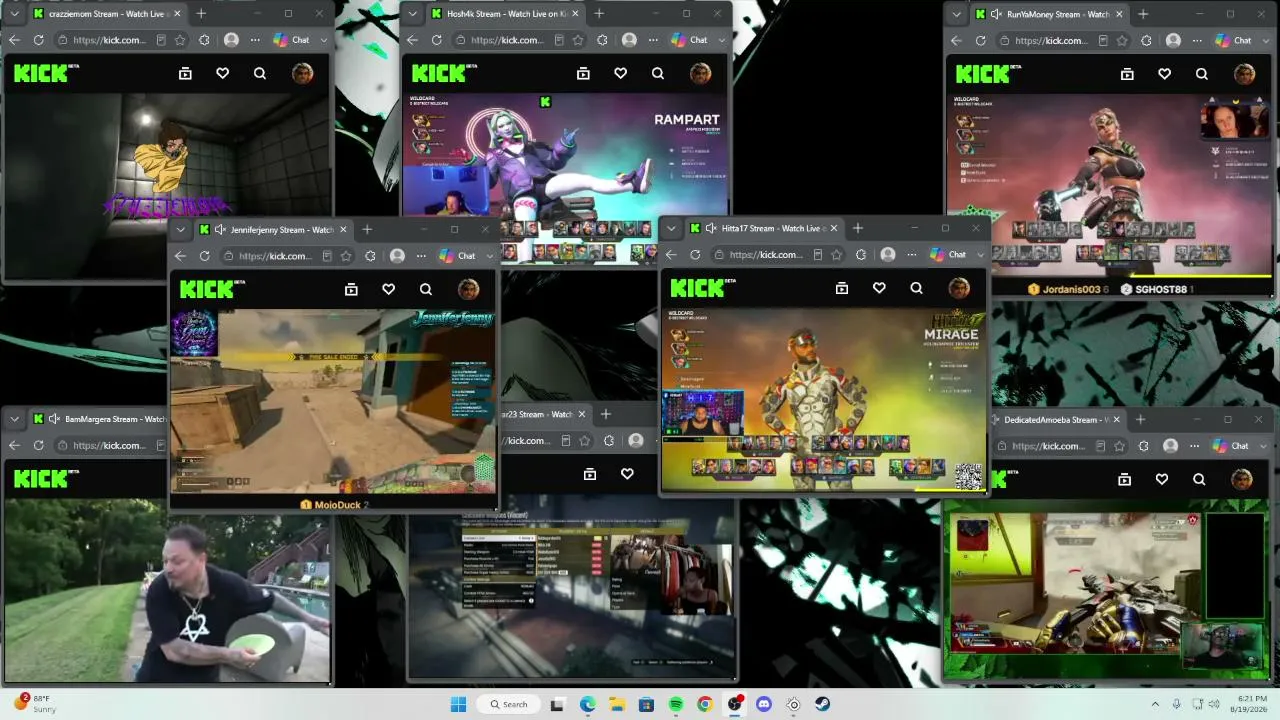Open OBS Studio from the taskbar

tap(735, 704)
